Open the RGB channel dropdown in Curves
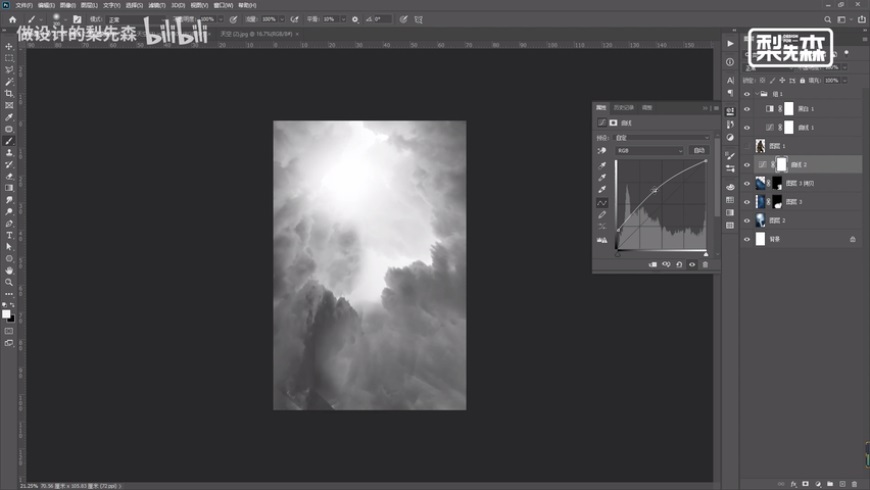 point(650,150)
